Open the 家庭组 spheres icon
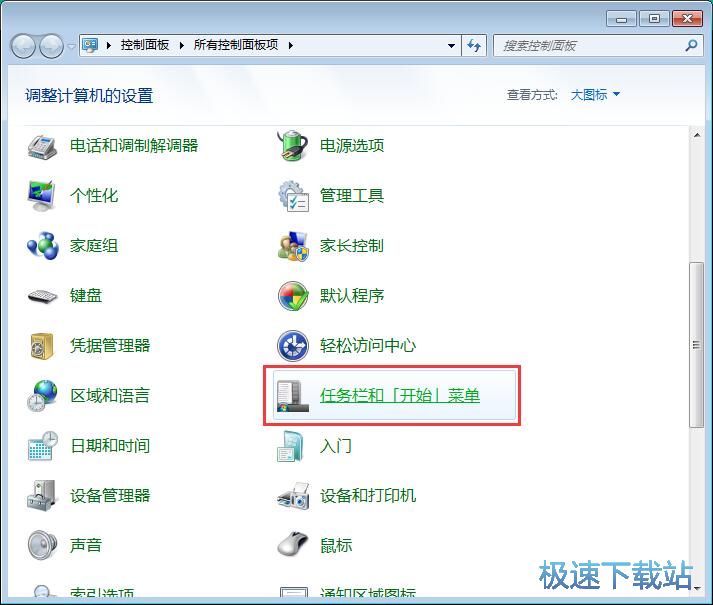Image resolution: width=713 pixels, height=605 pixels. point(42,246)
